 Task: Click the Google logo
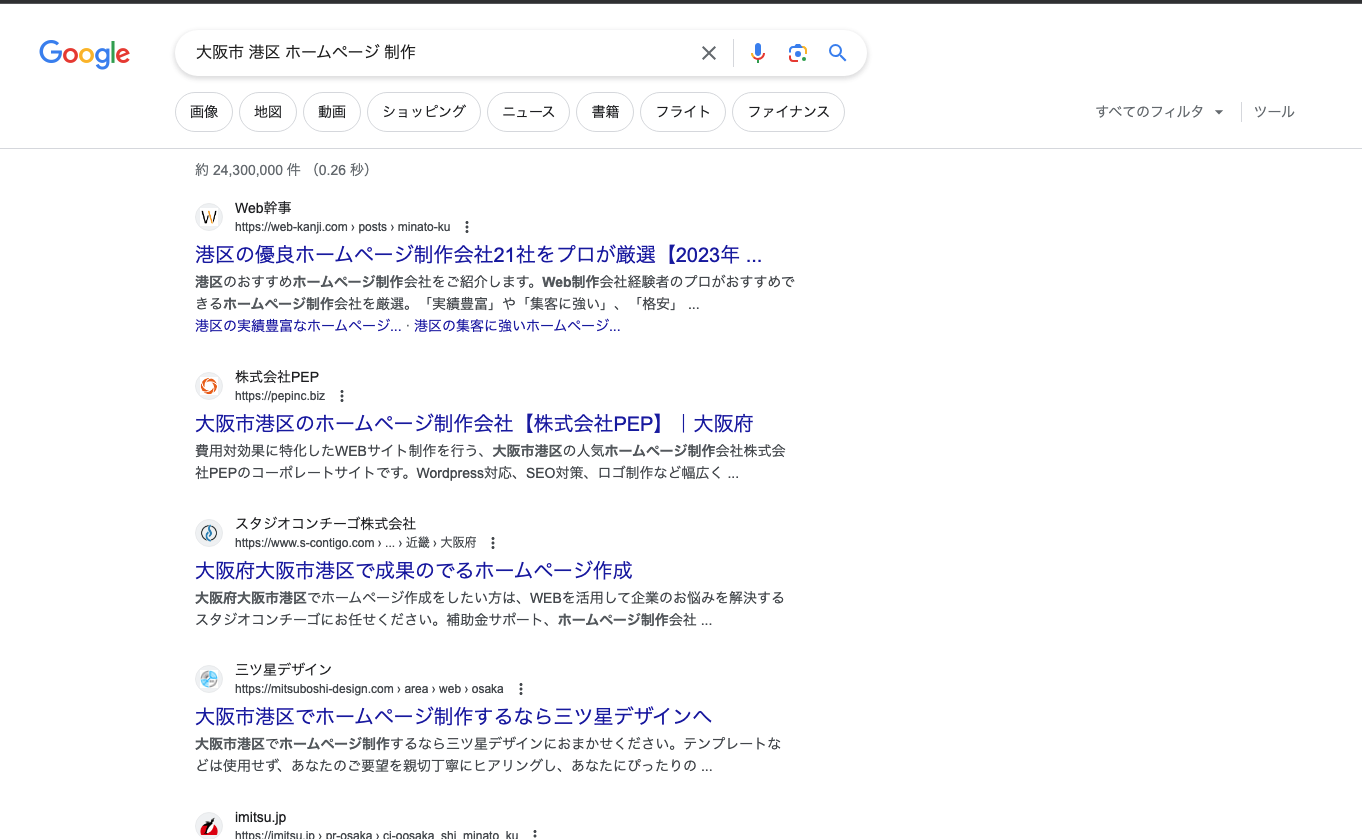click(x=85, y=53)
